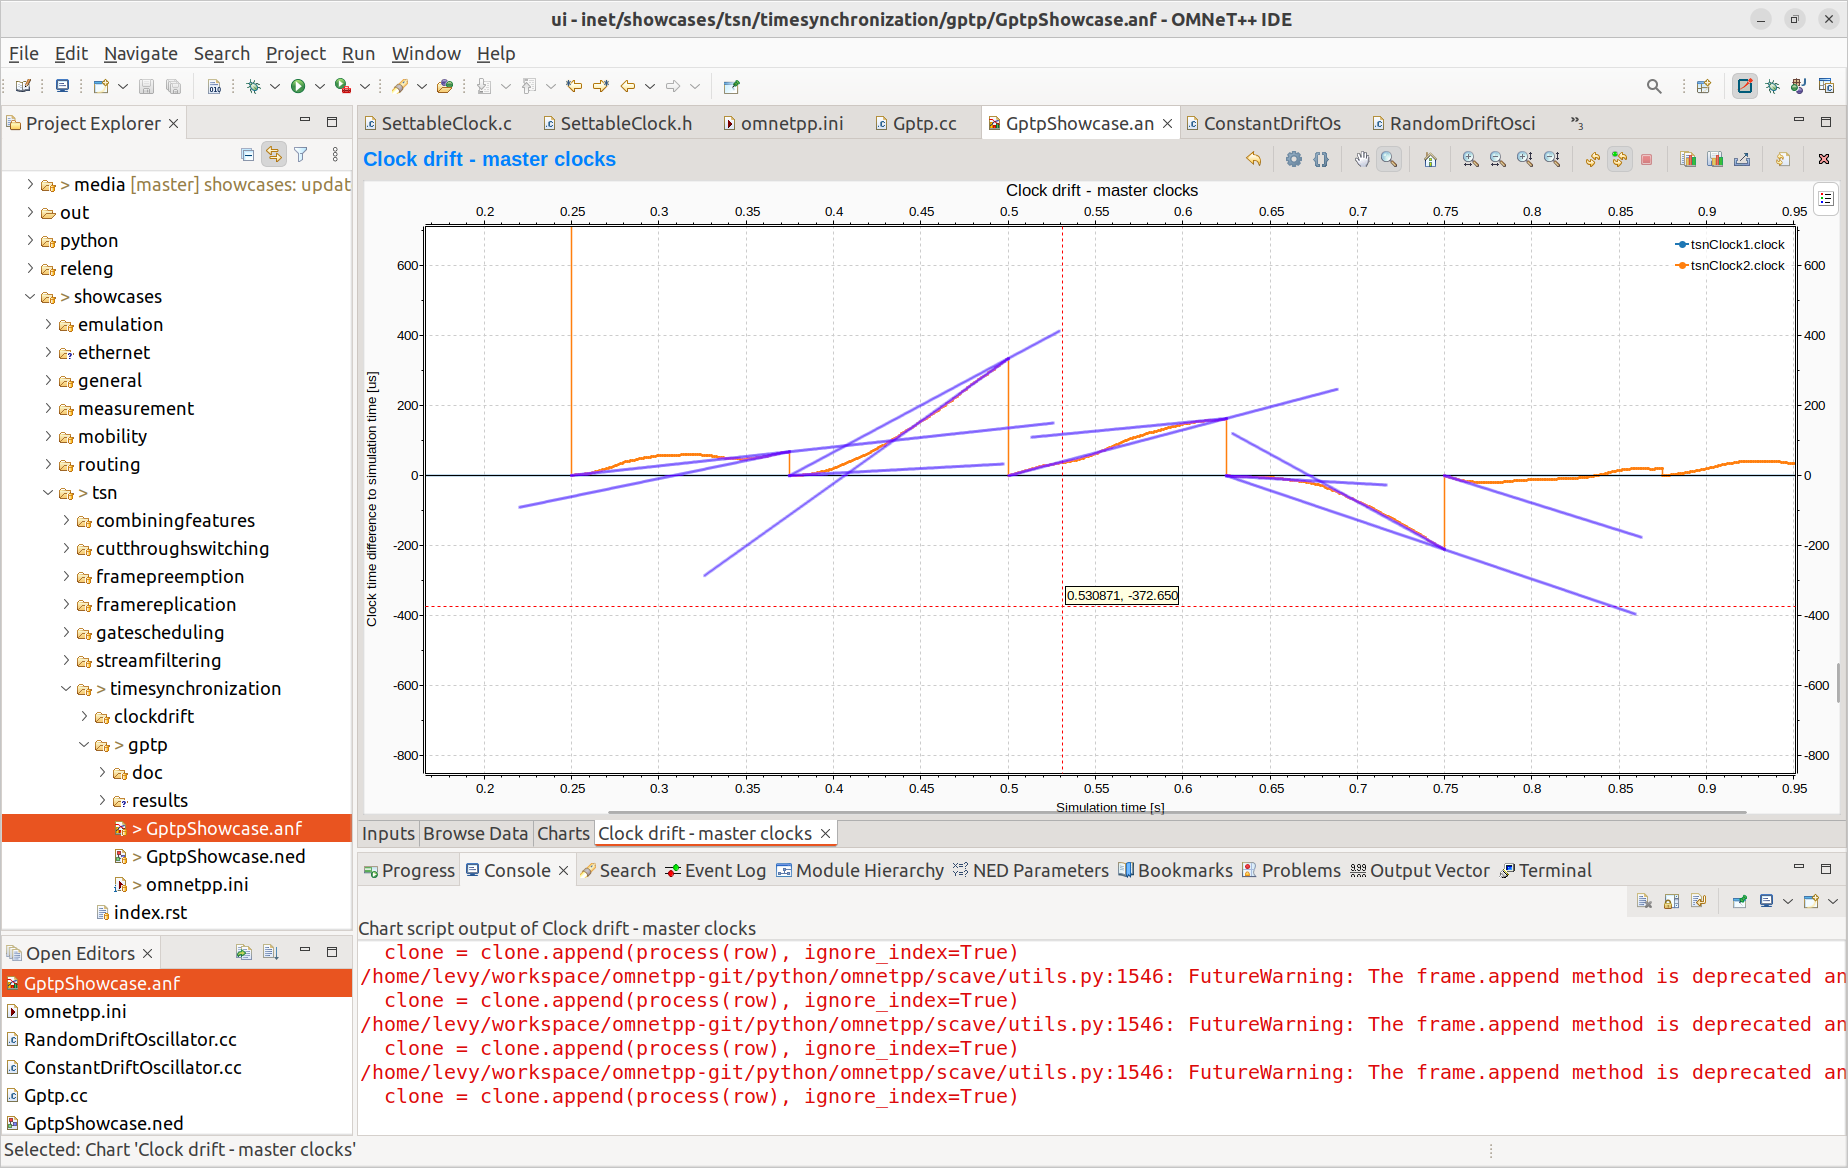Collapse the timesynchronization folder

tap(65, 688)
